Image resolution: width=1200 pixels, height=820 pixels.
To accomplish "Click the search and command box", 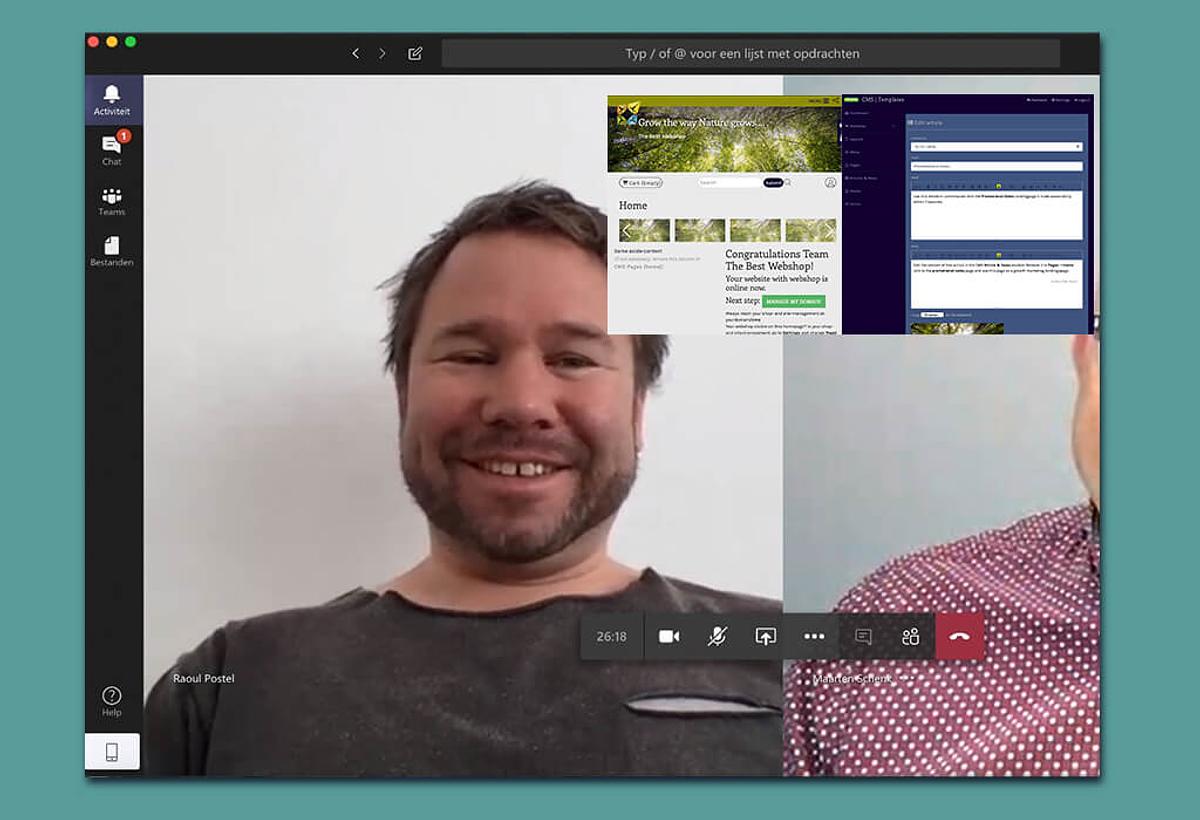I will 750,54.
